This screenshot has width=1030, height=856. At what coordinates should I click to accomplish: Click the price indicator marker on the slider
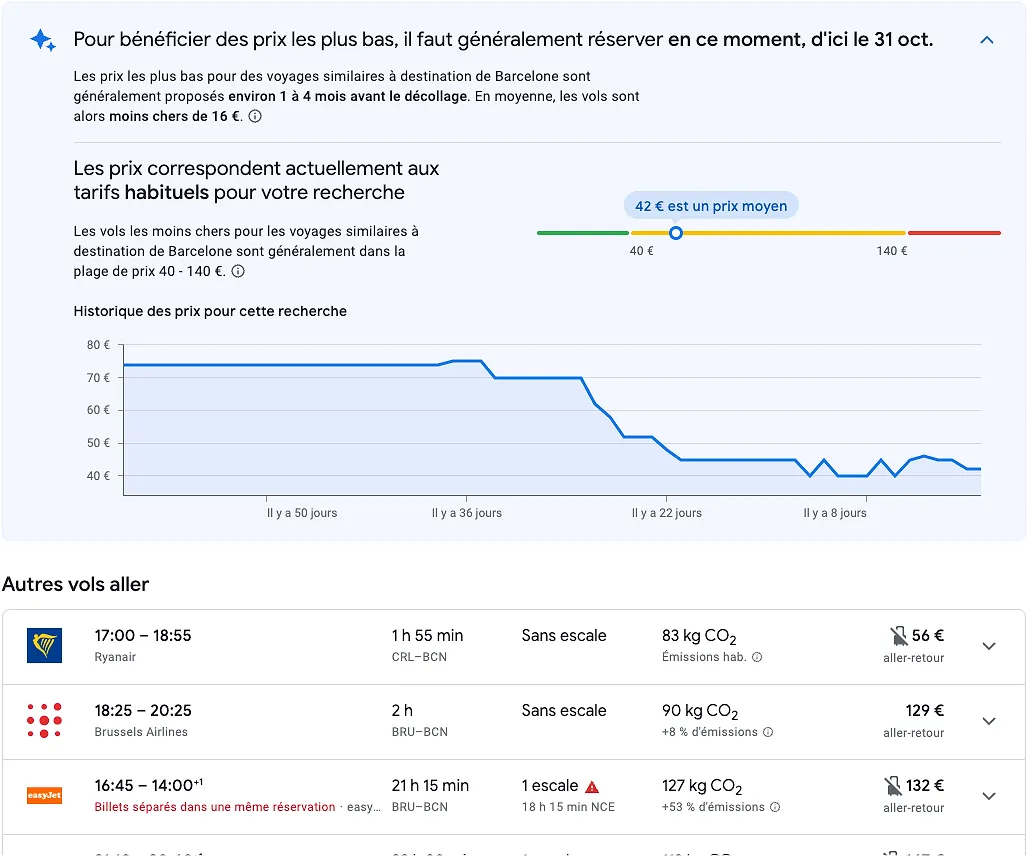click(x=675, y=233)
